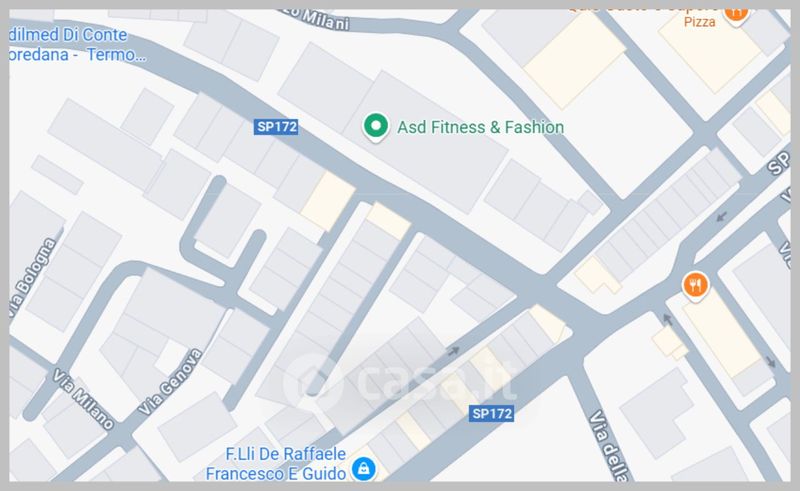Click the Via Bologna street label
This screenshot has height=491, width=800.
[33, 278]
